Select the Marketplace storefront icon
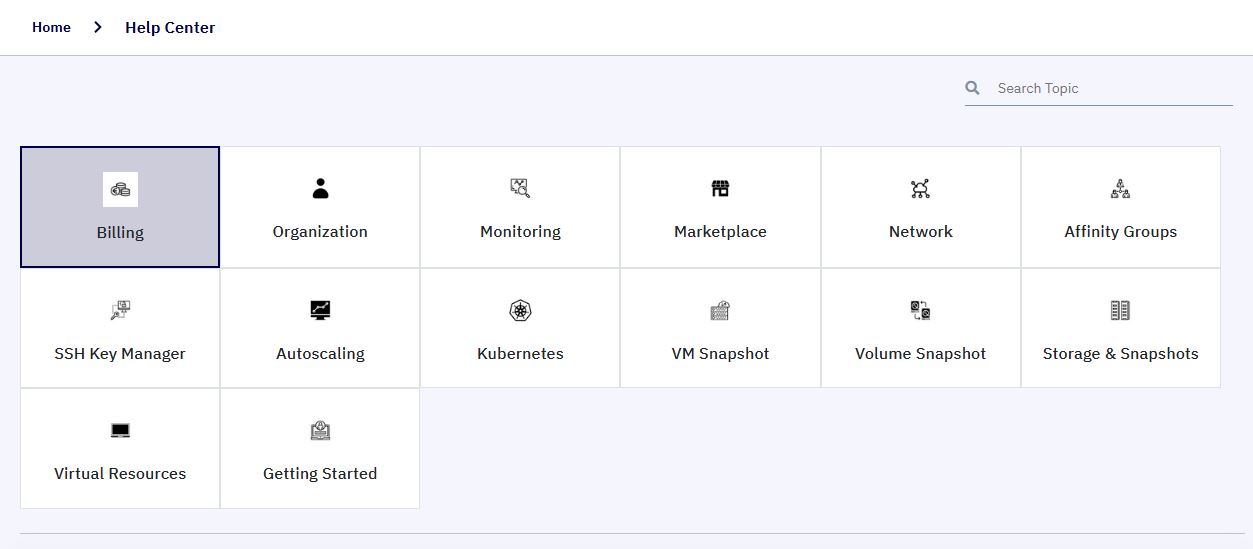The height and width of the screenshot is (549, 1253). [x=720, y=189]
